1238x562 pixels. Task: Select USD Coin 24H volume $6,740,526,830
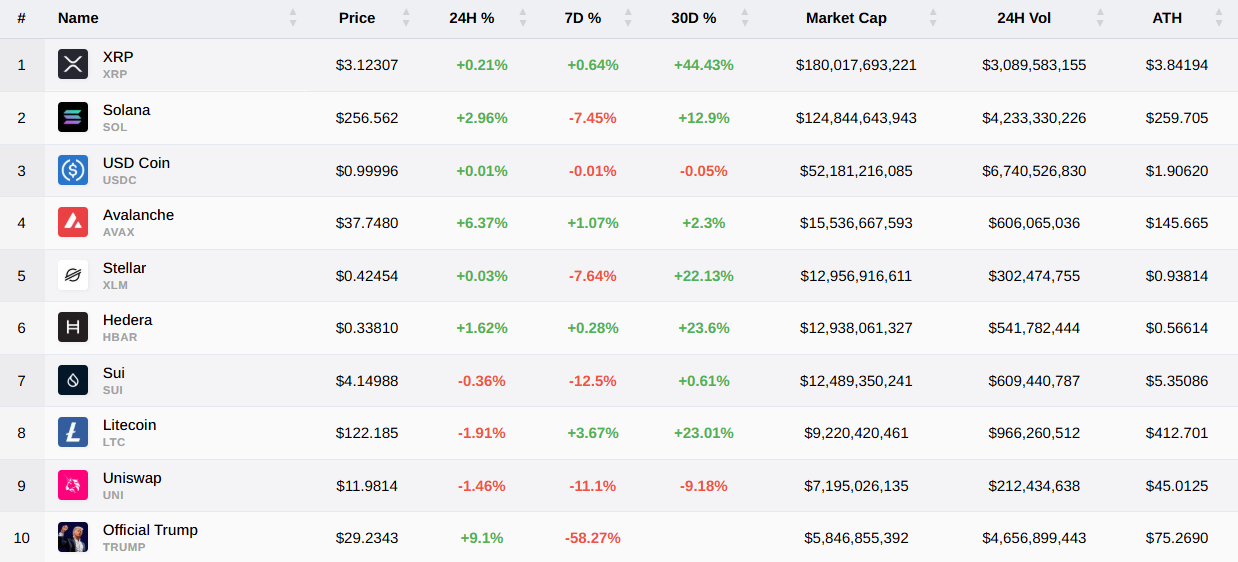tap(1034, 171)
